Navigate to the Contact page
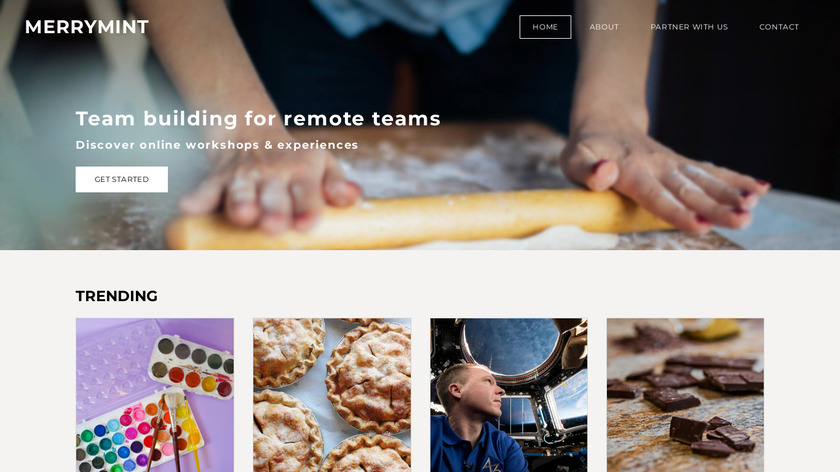The height and width of the screenshot is (472, 840). point(778,27)
